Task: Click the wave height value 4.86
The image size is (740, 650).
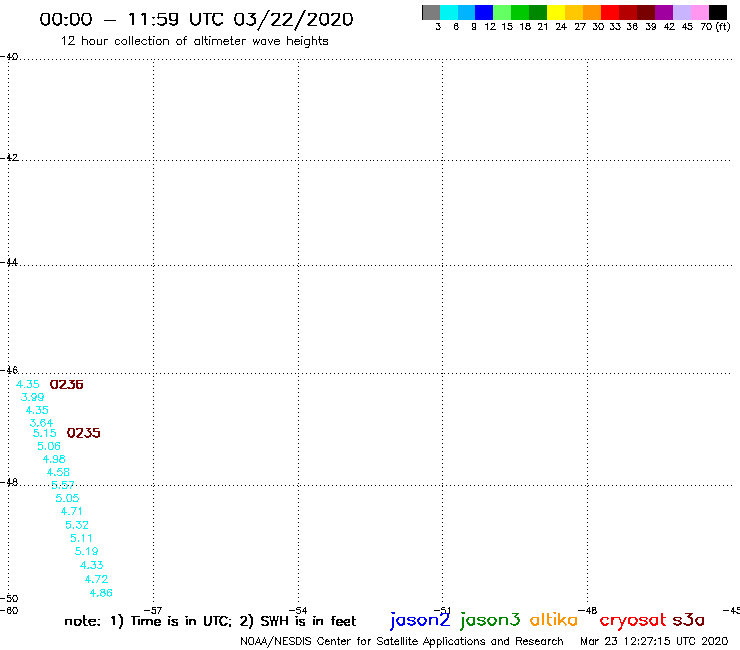Action: click(101, 593)
